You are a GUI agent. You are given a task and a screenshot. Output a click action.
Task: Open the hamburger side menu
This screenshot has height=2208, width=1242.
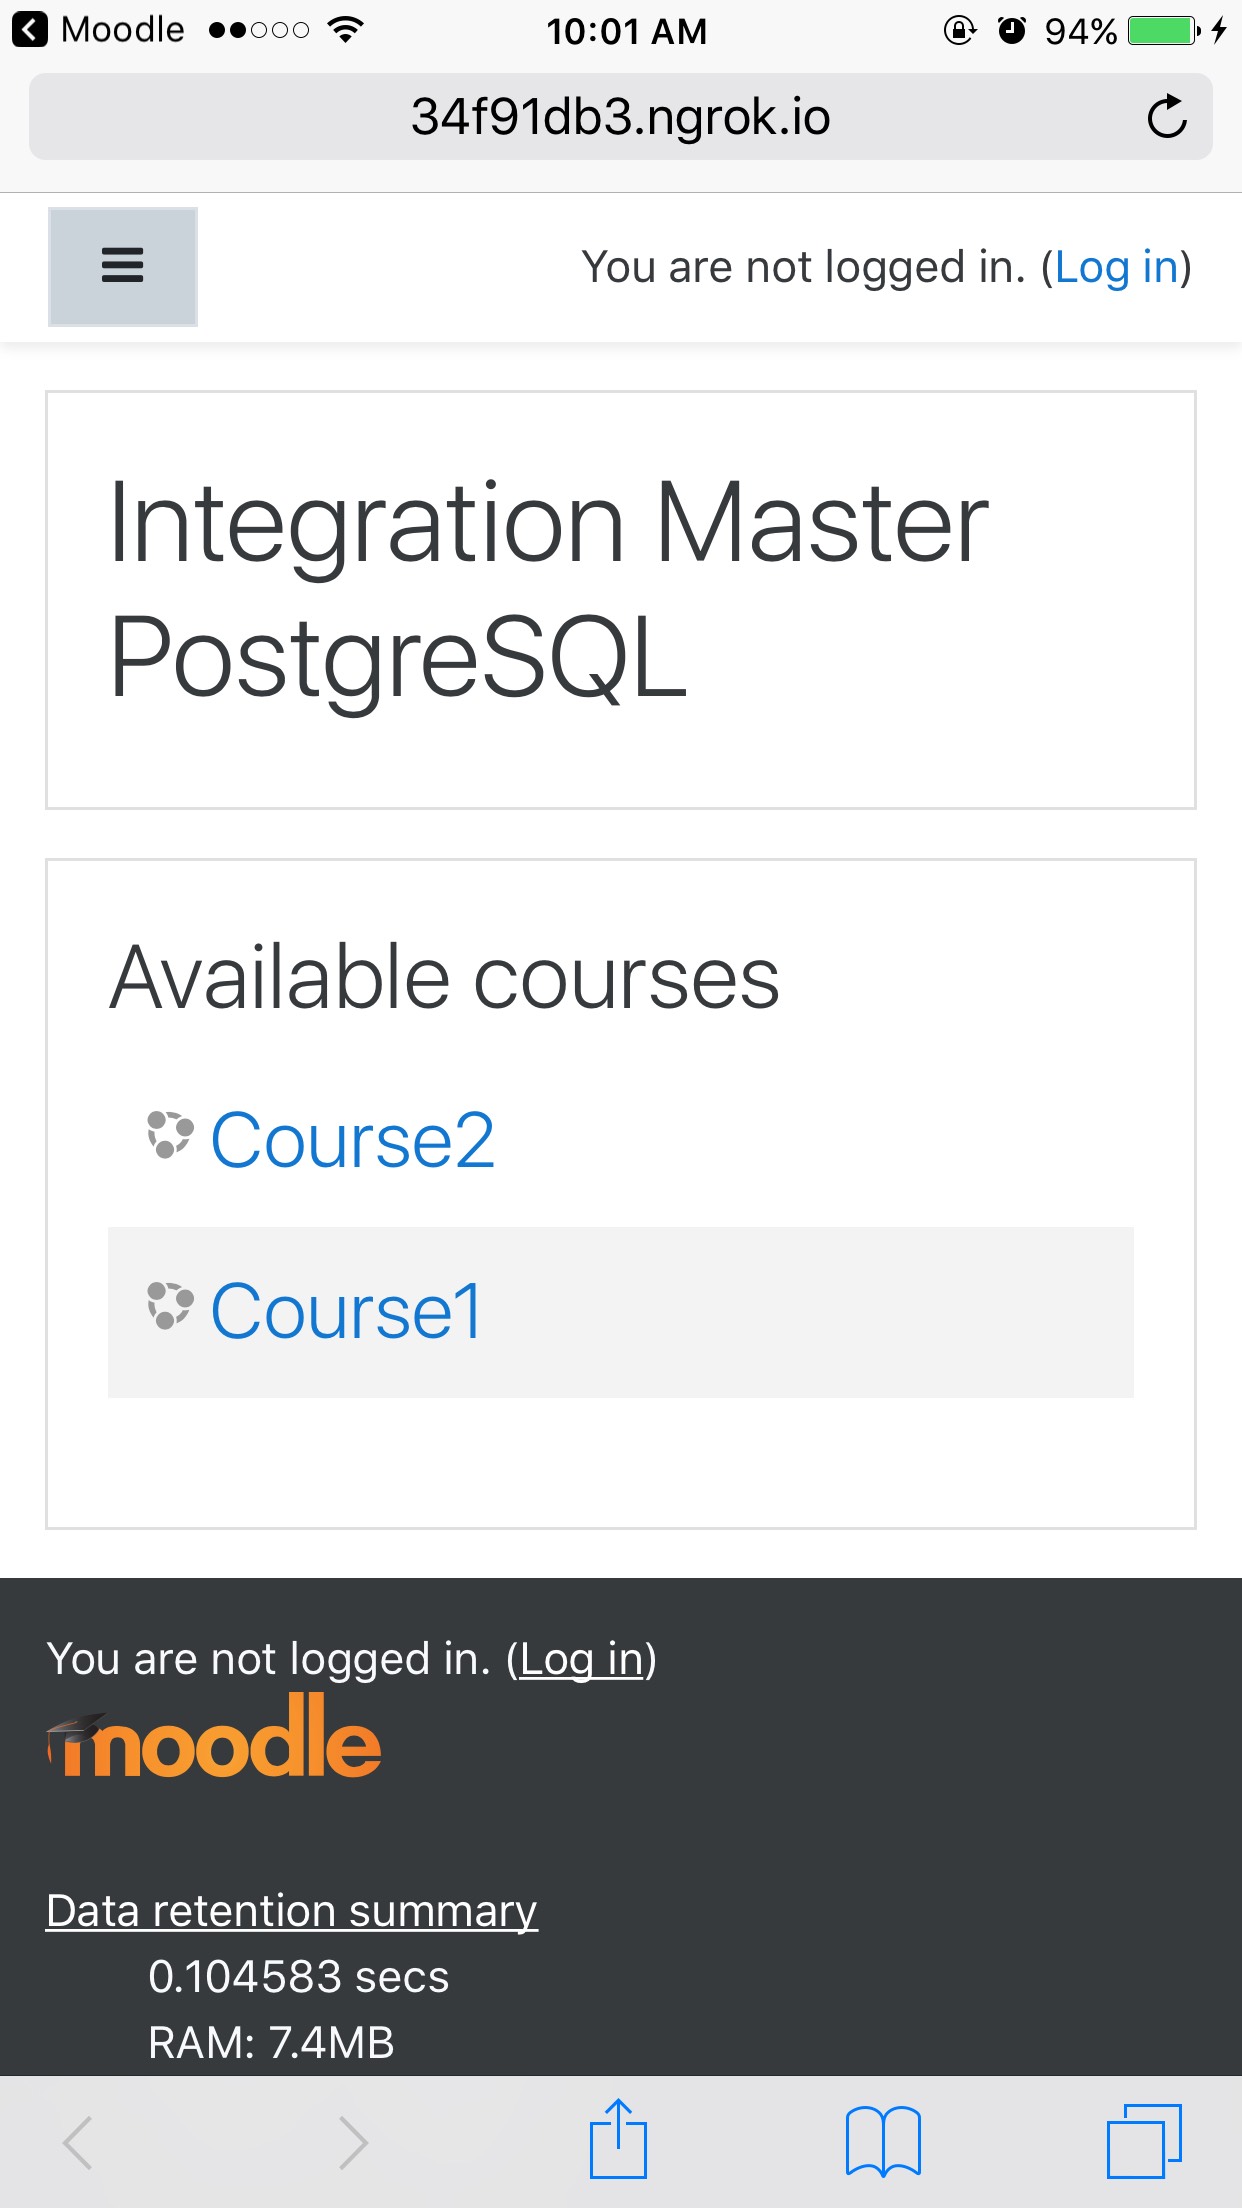[x=123, y=266]
